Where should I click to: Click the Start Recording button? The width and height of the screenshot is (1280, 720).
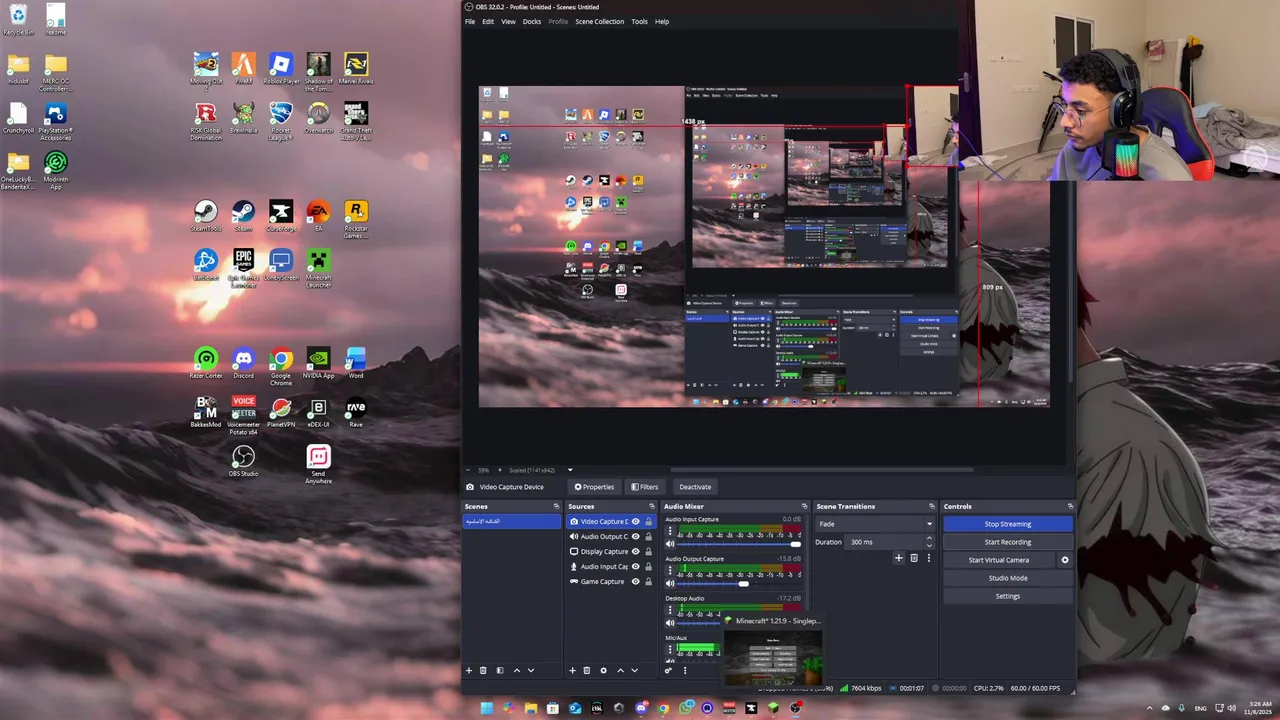[x=1007, y=542]
